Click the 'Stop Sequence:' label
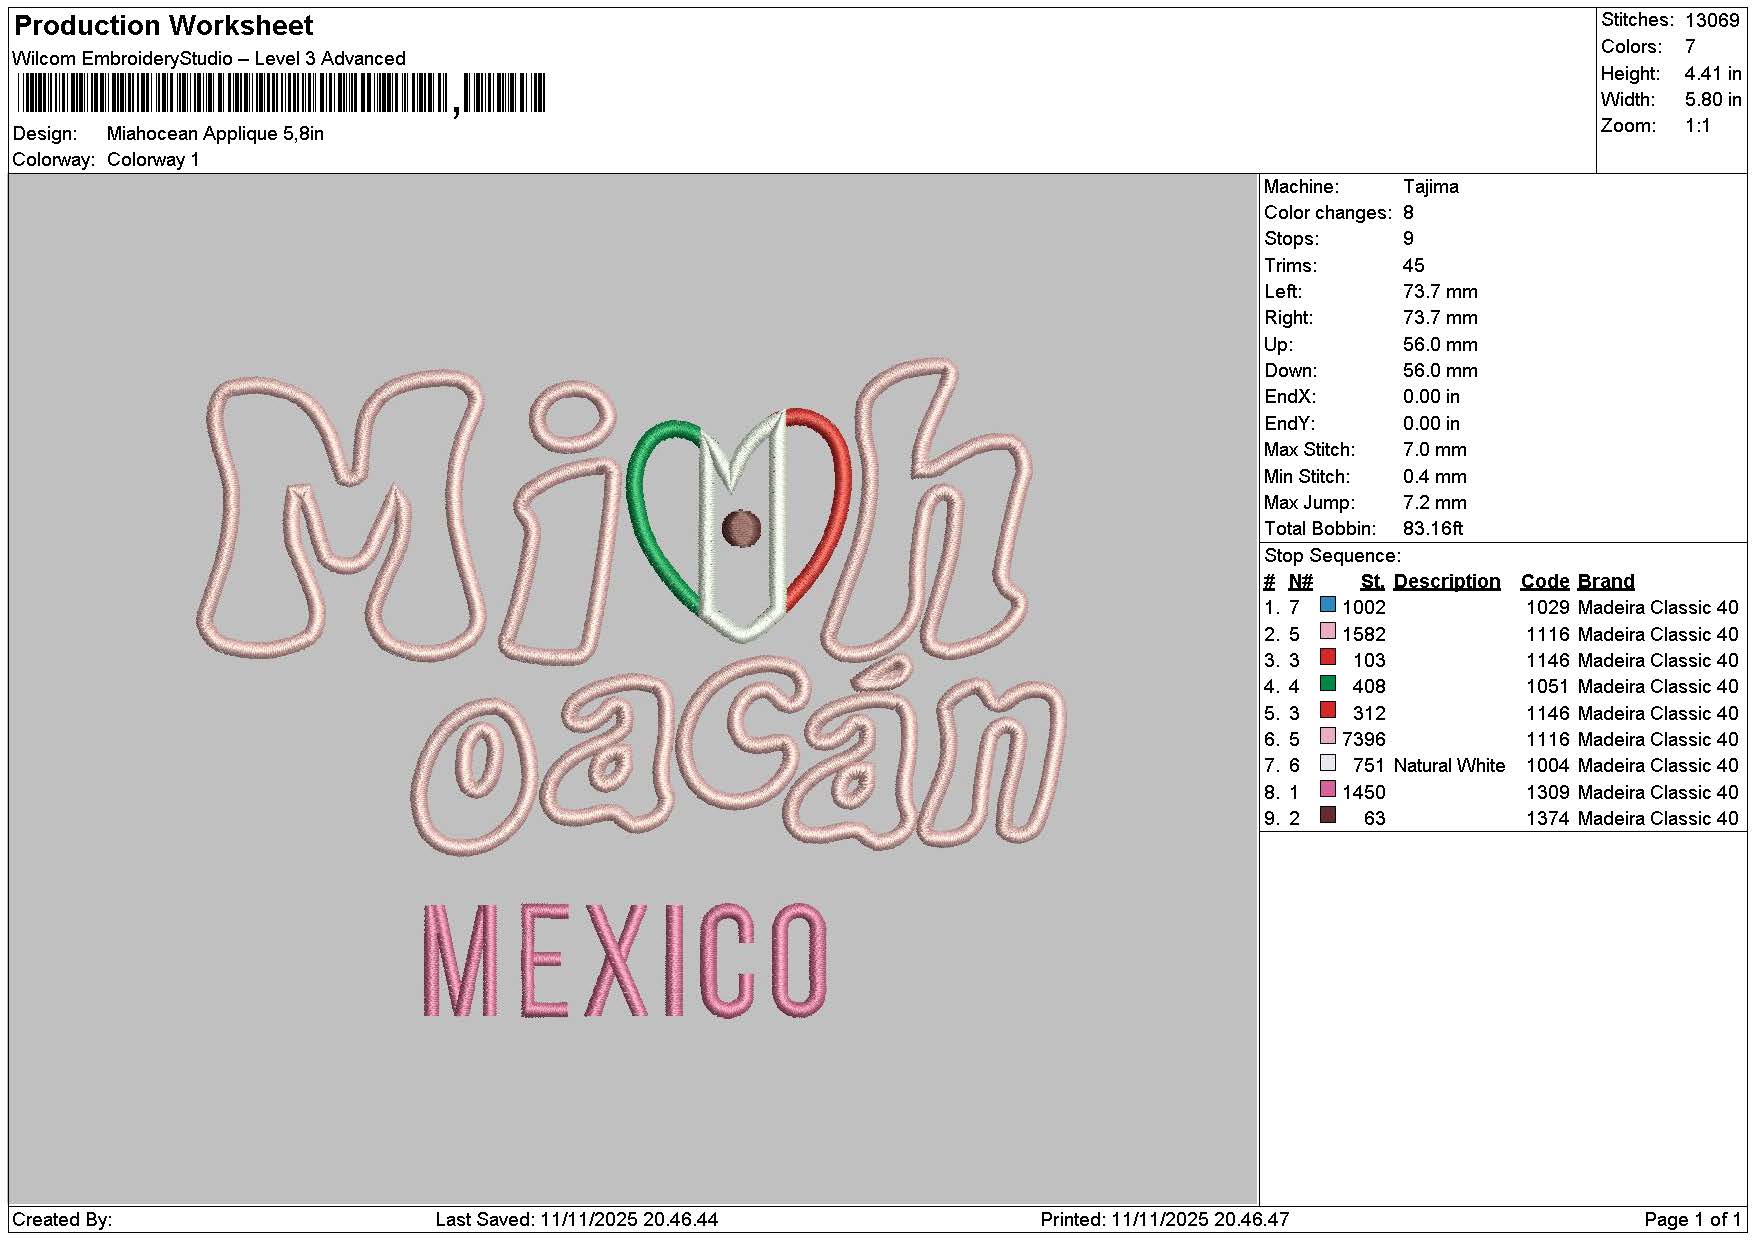The image size is (1755, 1240). pos(1332,556)
